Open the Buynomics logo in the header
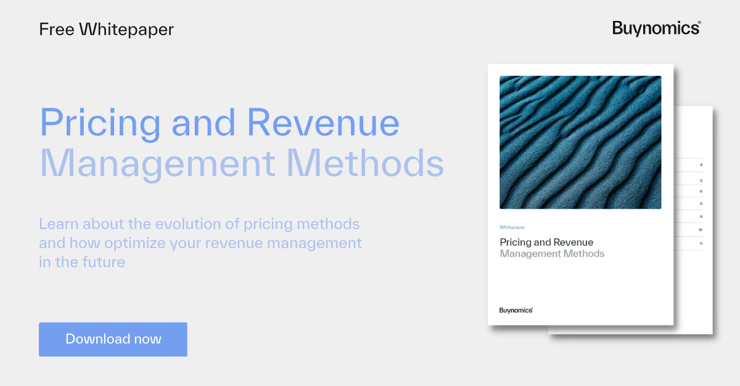Screen dimensions: 740x386 pos(656,29)
